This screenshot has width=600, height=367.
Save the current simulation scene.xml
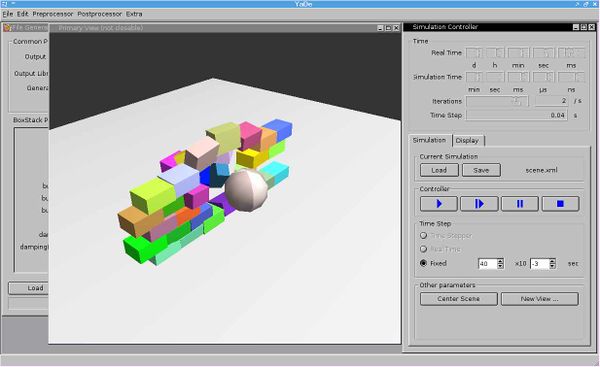[481, 170]
